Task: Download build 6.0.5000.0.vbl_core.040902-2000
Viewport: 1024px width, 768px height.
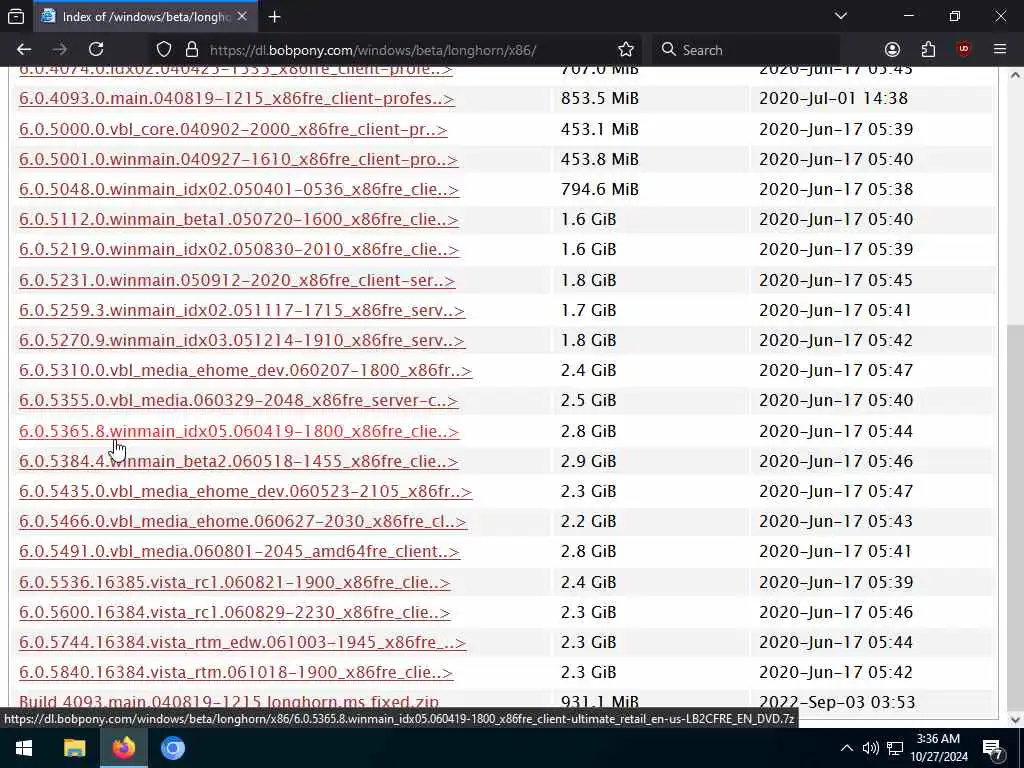Action: (233, 129)
